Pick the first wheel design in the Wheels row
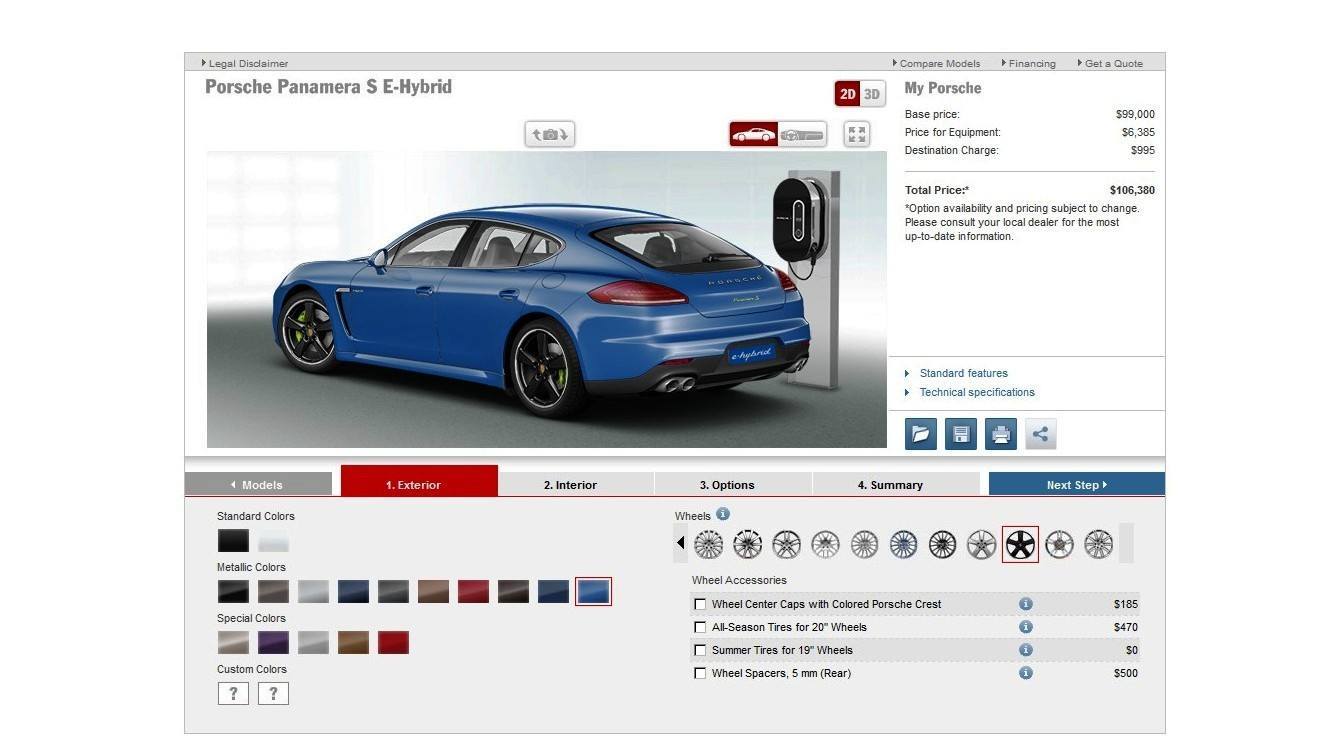The width and height of the screenshot is (1326, 742). tap(708, 544)
